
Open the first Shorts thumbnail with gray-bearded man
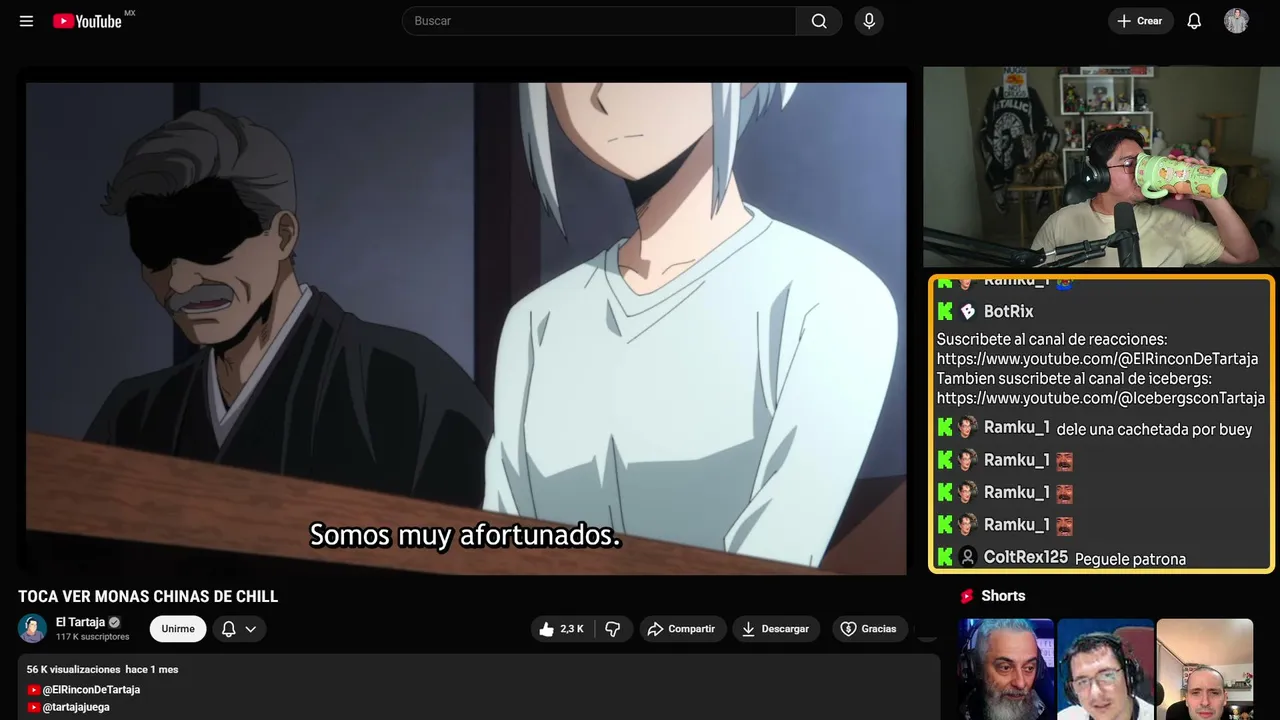[1006, 669]
